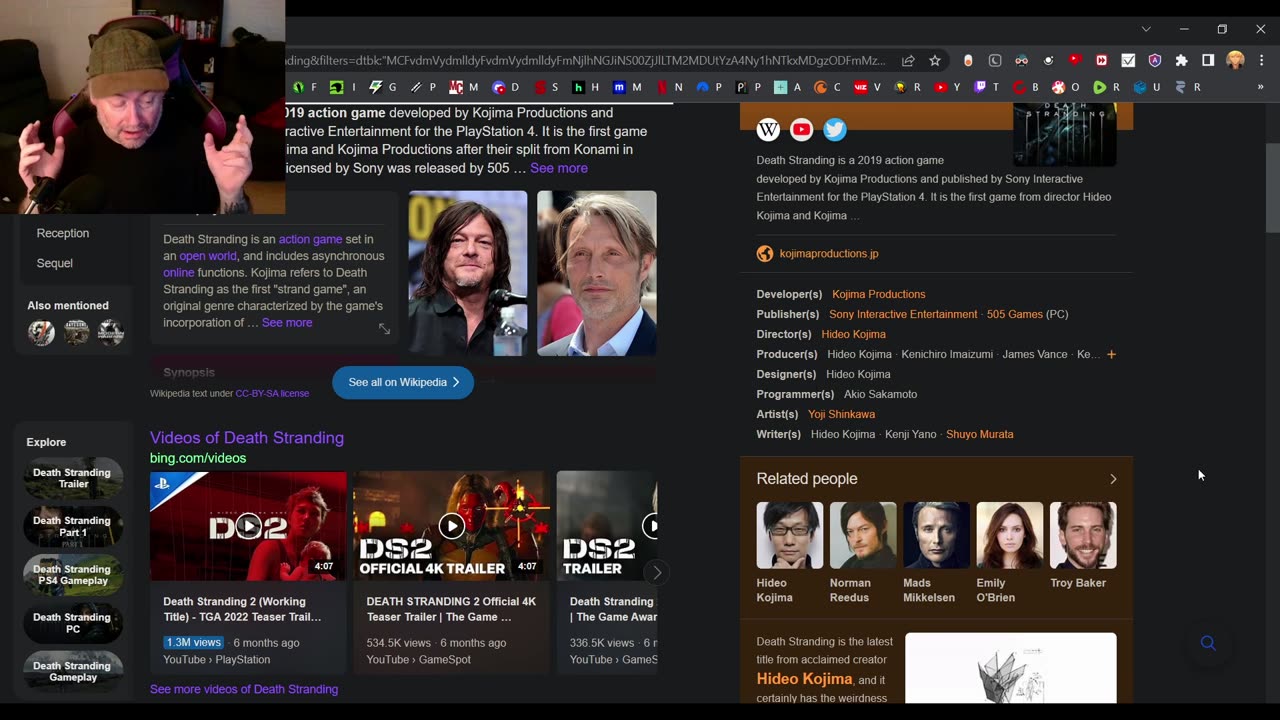Click See more in the Wikipedia gameplay summary
1280x720 pixels.
click(x=287, y=323)
